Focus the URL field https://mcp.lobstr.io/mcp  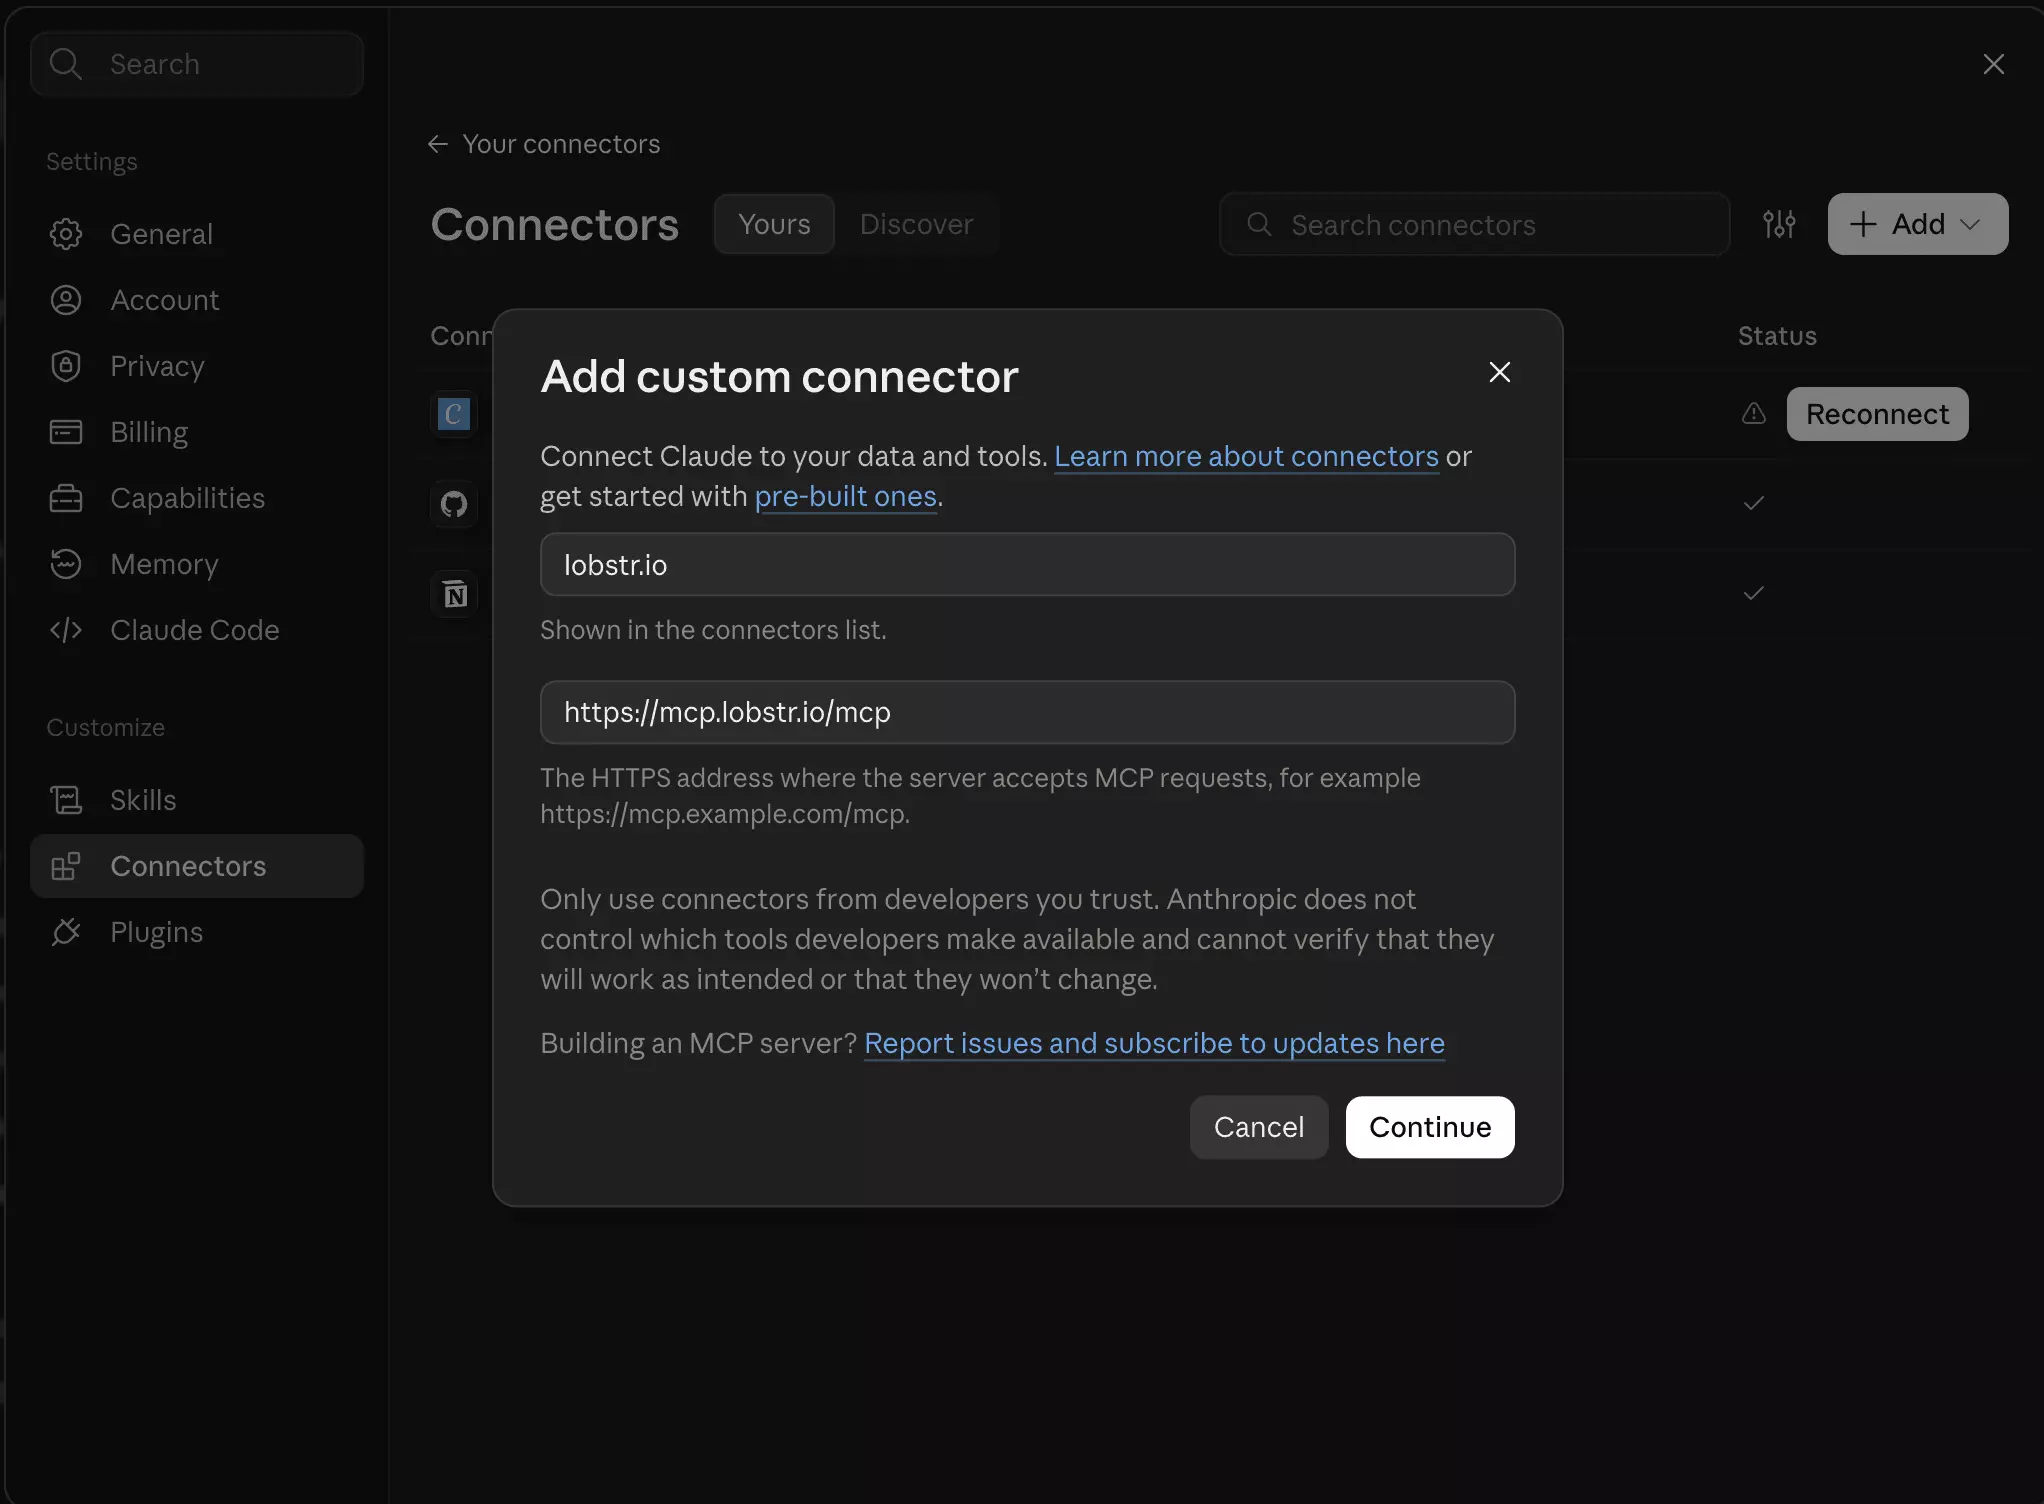pyautogui.click(x=1028, y=712)
